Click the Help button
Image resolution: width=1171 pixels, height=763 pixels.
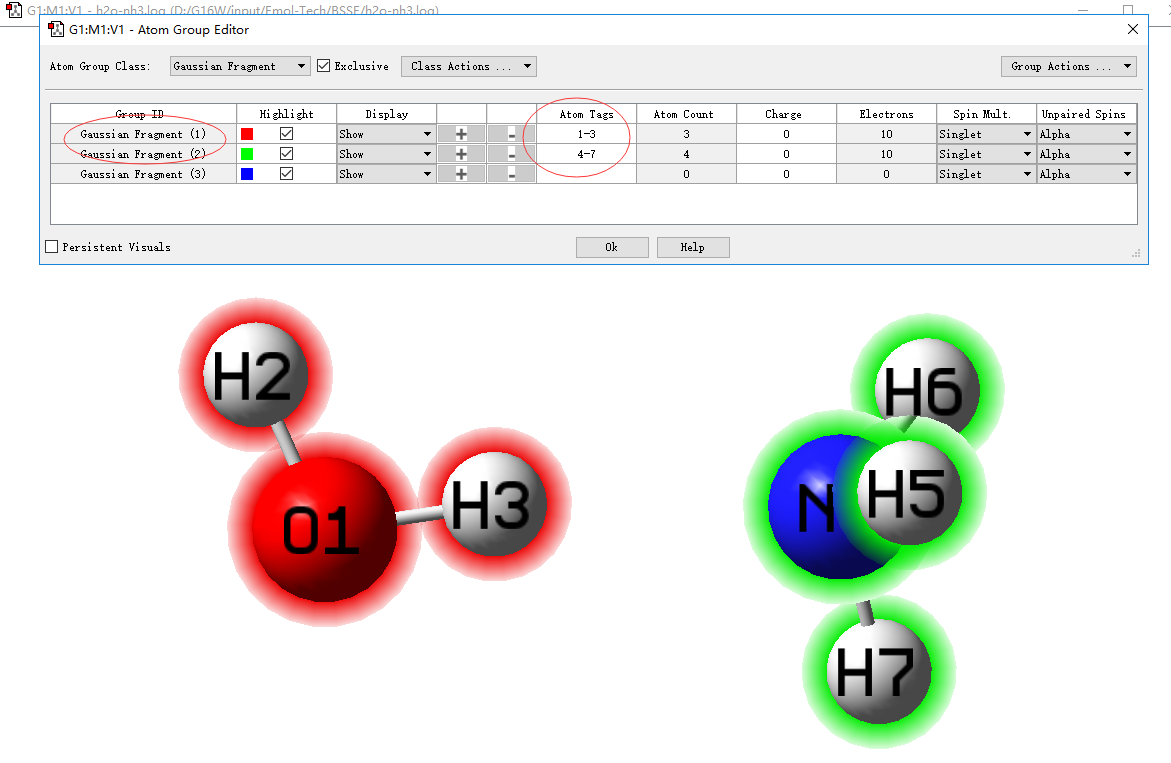(x=692, y=247)
